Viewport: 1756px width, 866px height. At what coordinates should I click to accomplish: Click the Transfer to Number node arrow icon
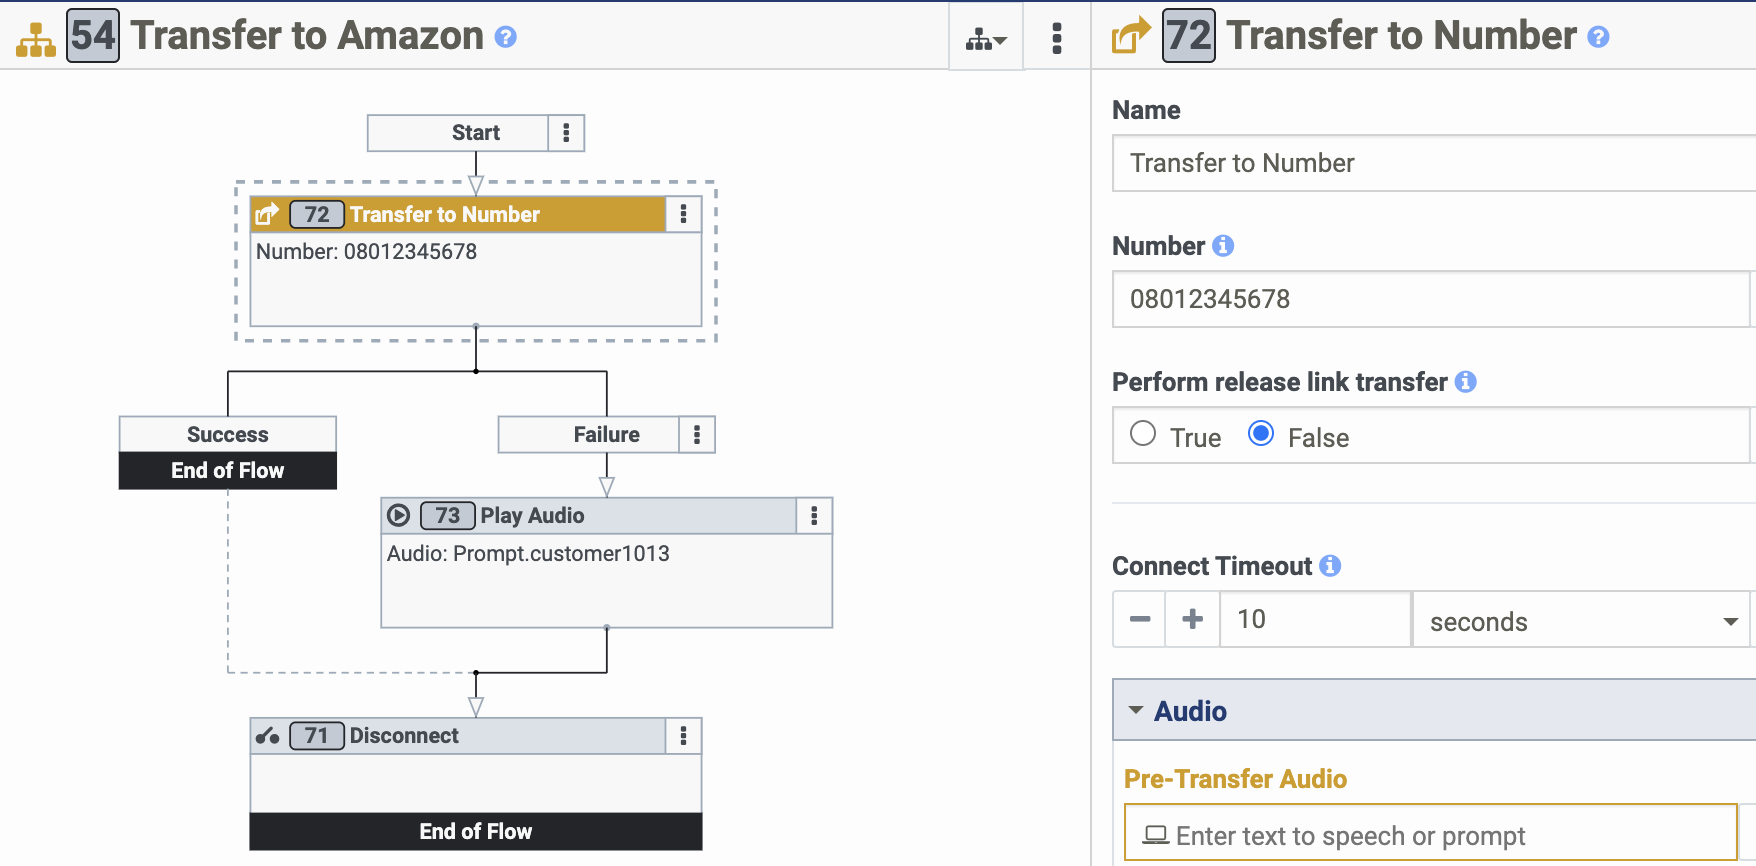point(267,214)
